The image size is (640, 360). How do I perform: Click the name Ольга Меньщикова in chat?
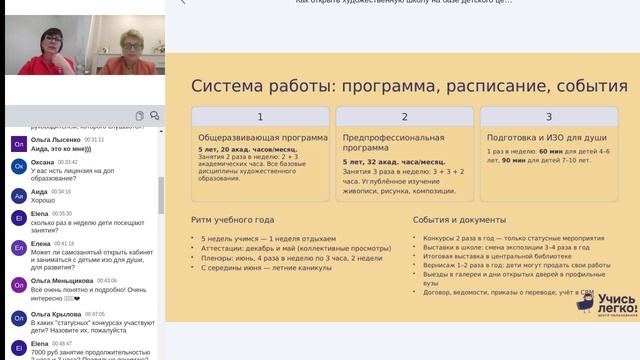point(62,281)
